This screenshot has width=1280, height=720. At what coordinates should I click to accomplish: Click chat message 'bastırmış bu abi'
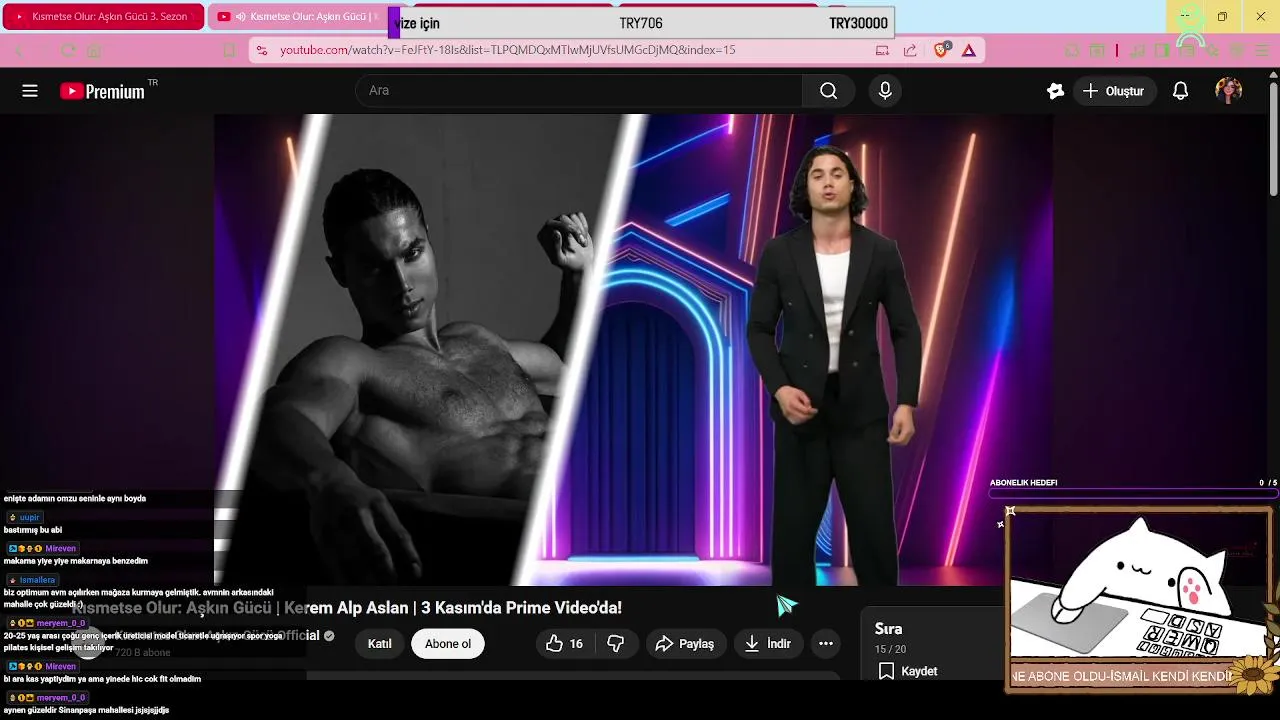(x=33, y=530)
